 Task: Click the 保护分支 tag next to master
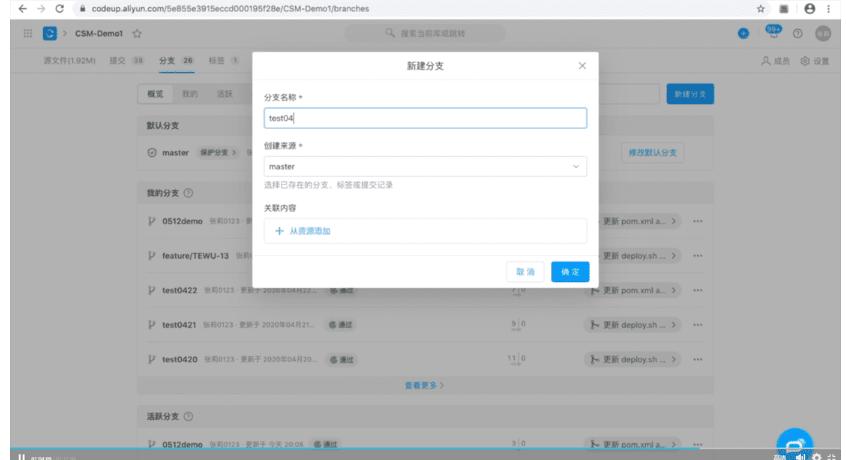point(218,153)
